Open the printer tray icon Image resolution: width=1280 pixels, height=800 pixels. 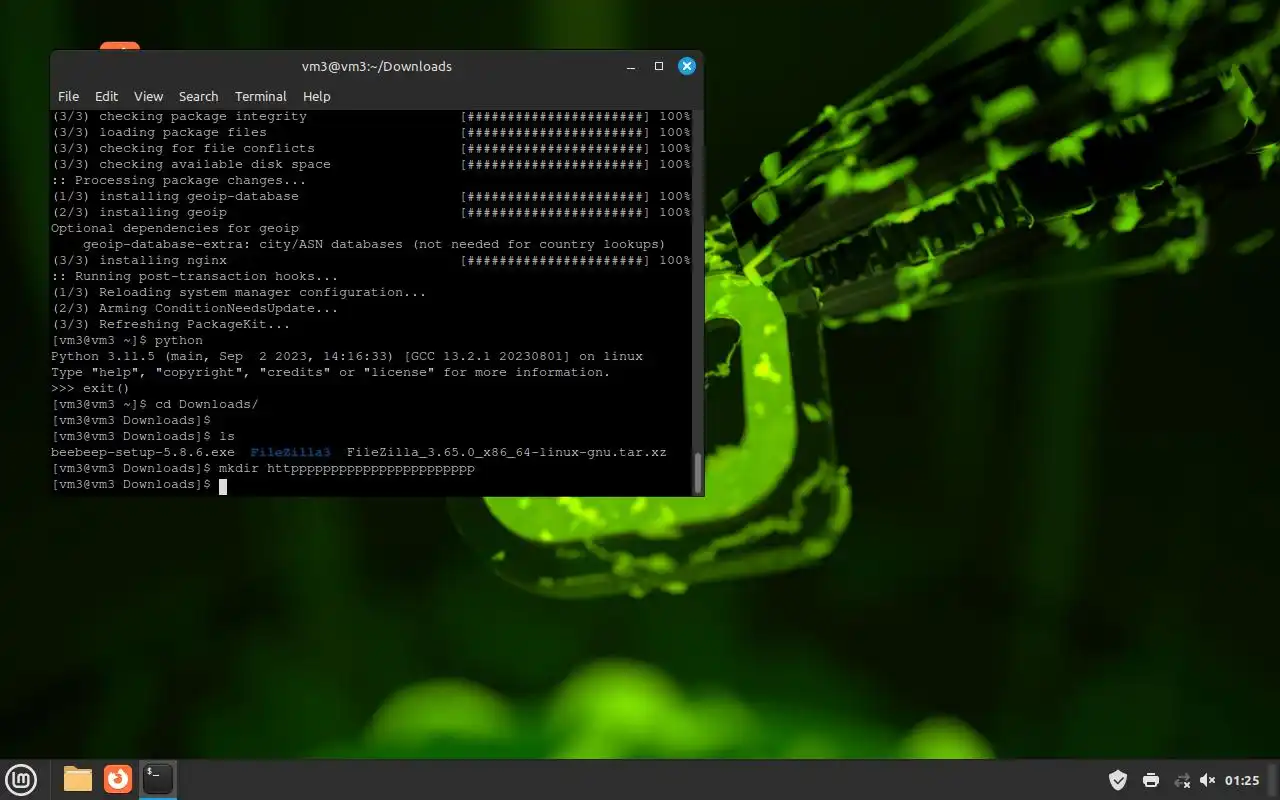pyautogui.click(x=1151, y=780)
